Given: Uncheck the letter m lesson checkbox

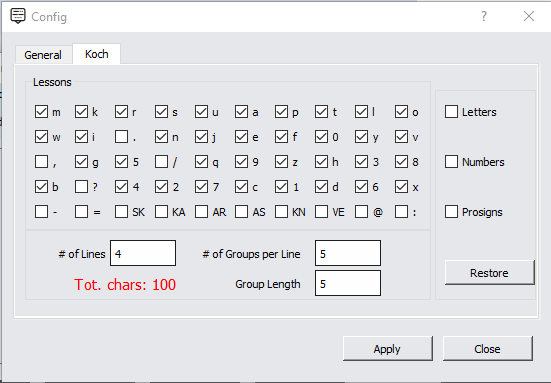Looking at the screenshot, I should point(41,112).
